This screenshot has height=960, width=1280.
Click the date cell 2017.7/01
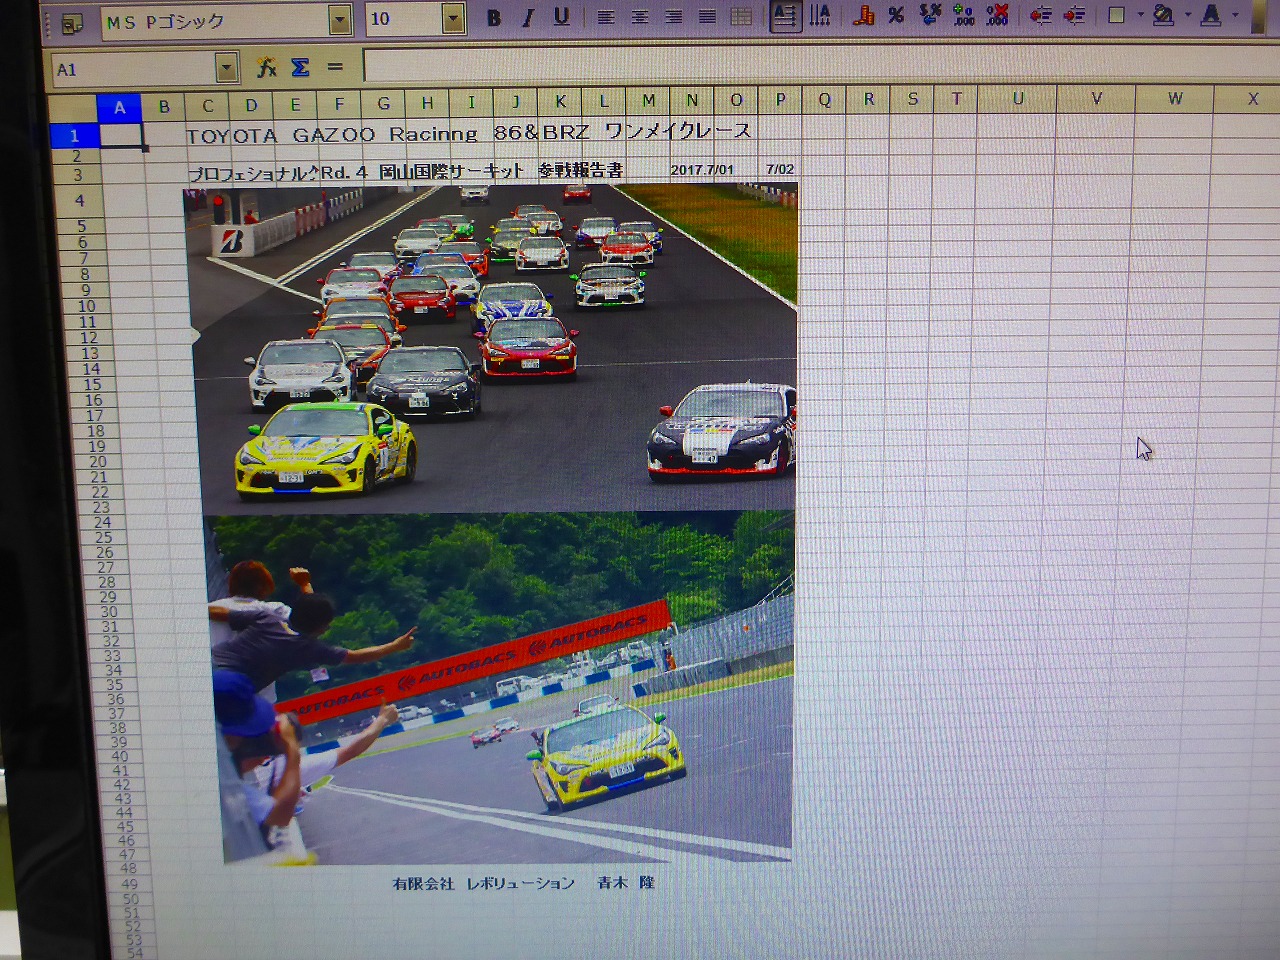(x=702, y=170)
